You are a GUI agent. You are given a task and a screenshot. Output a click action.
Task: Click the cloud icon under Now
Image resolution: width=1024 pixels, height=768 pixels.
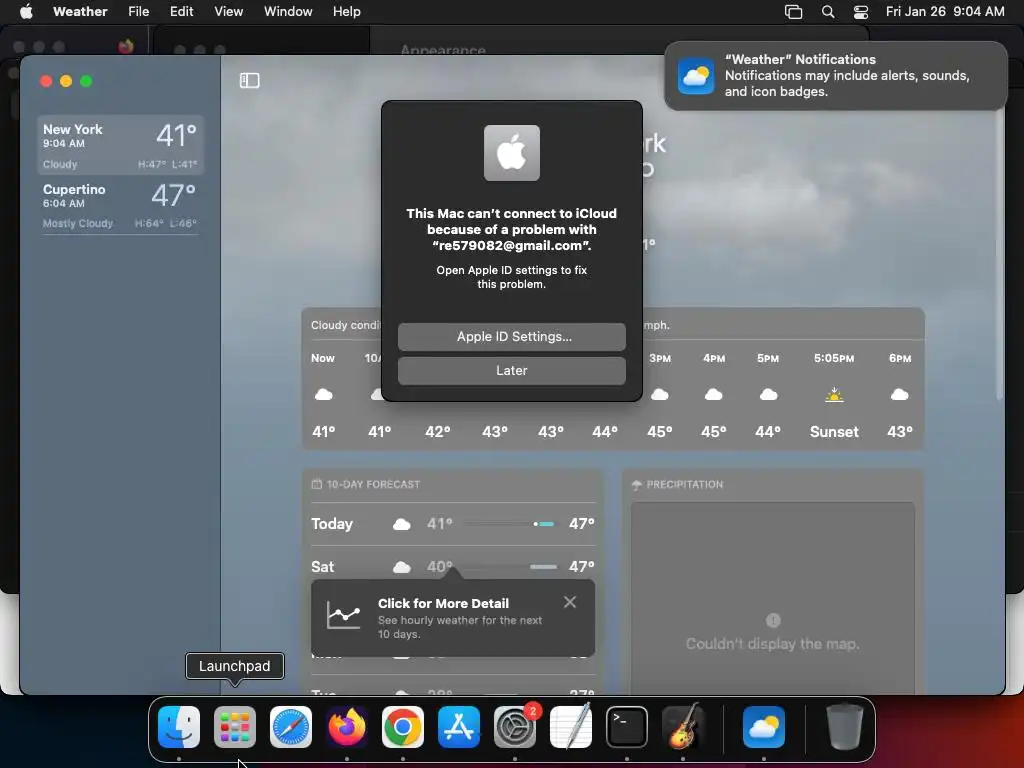coord(323,394)
